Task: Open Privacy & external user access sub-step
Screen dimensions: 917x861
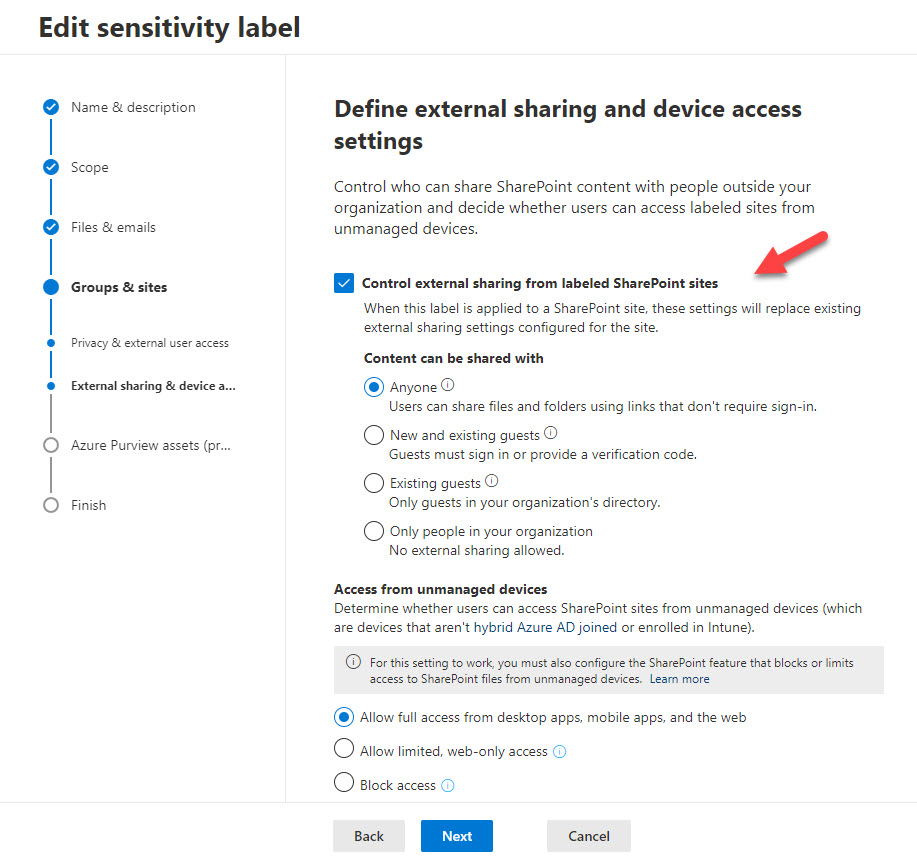Action: pyautogui.click(x=150, y=343)
